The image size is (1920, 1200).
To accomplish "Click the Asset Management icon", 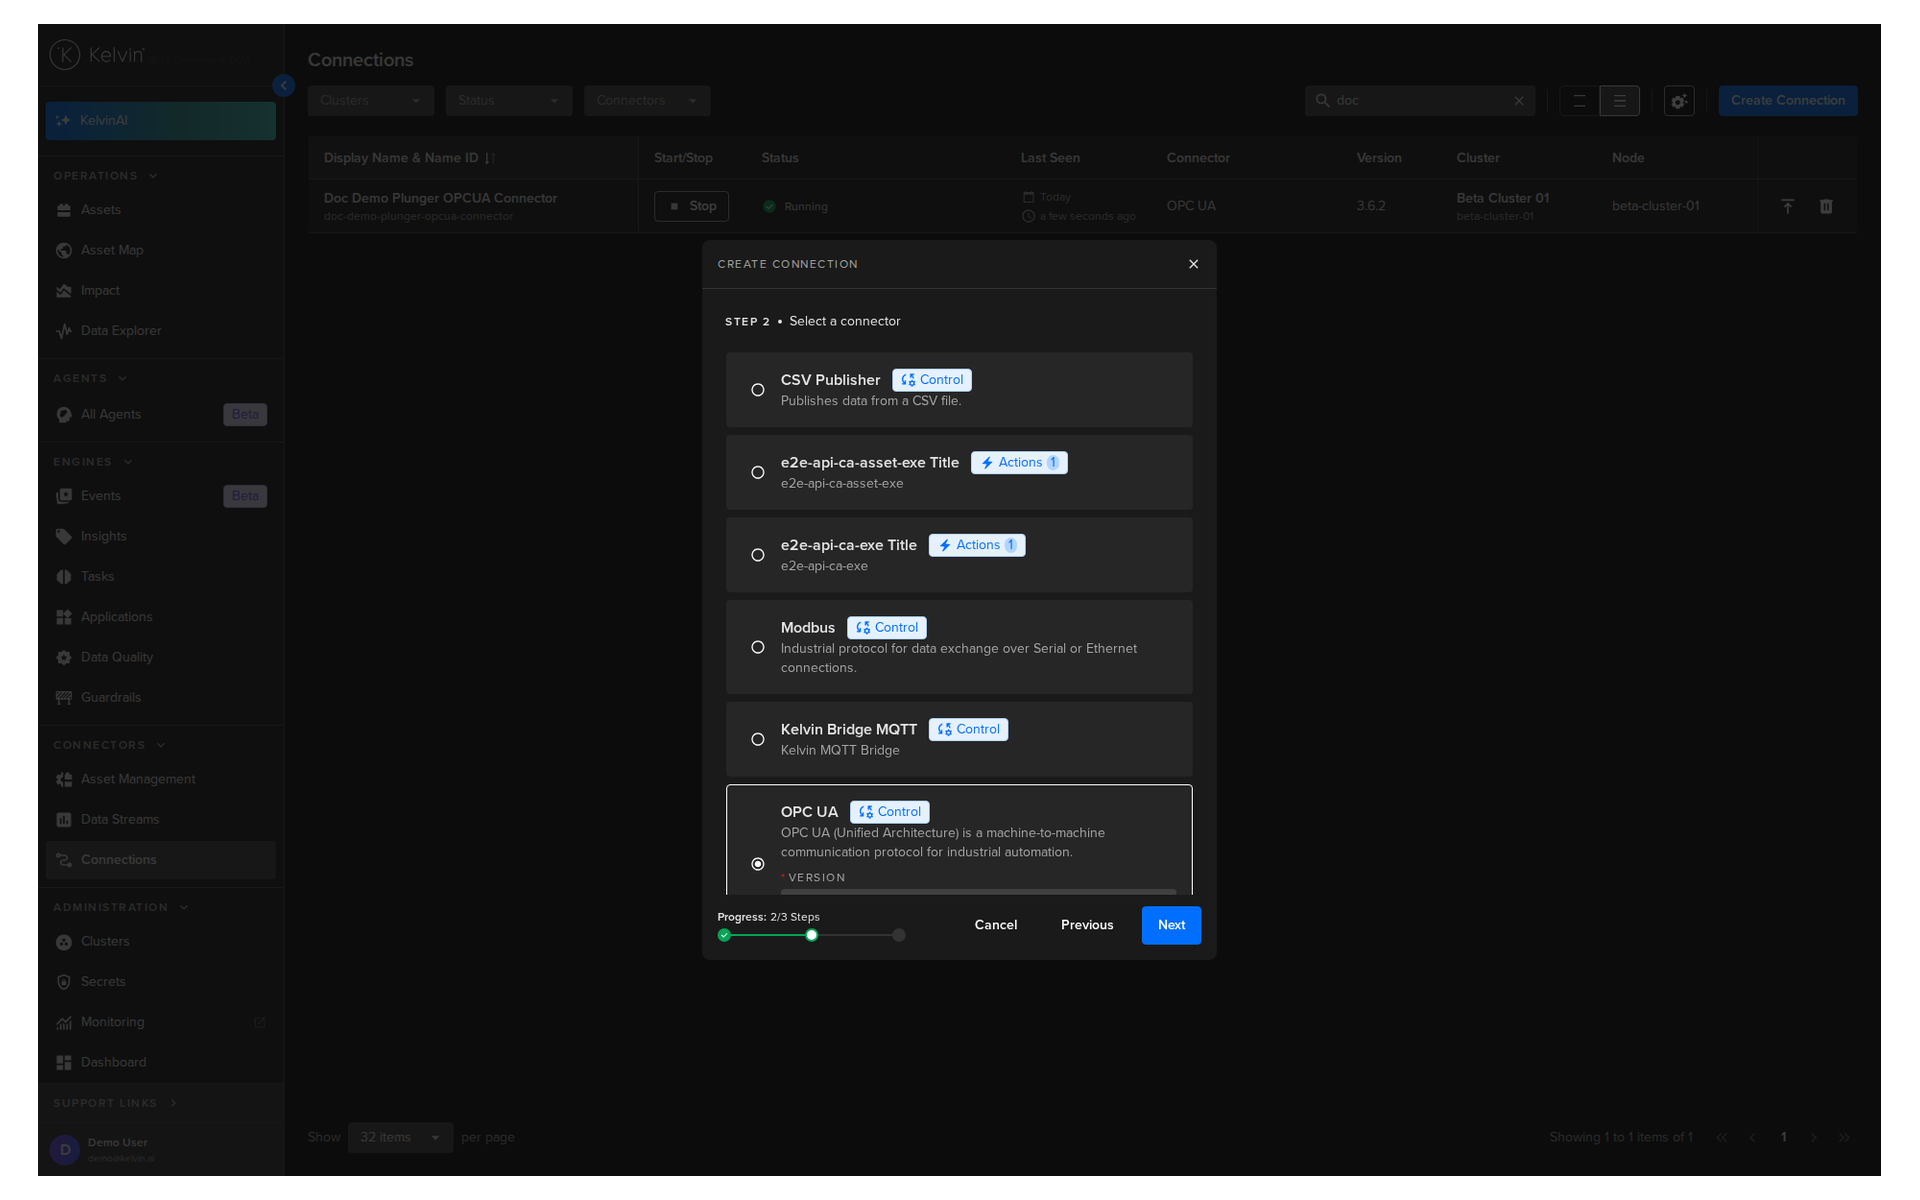I will point(64,779).
